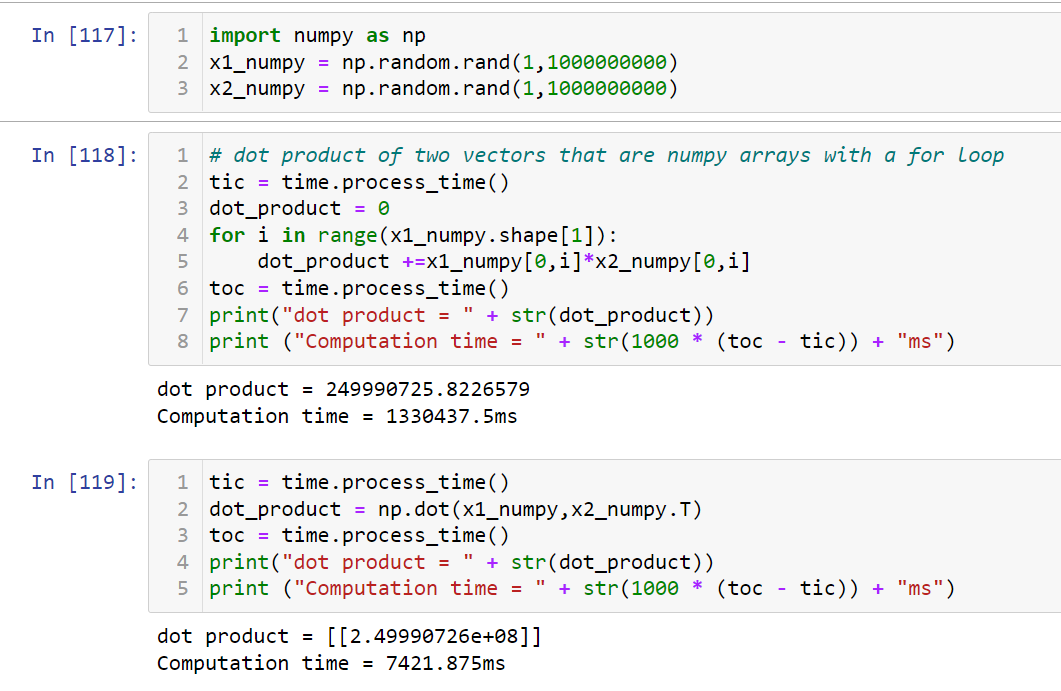1061x691 pixels.
Task: Click line number 8 in cell 118
Action: tap(182, 342)
